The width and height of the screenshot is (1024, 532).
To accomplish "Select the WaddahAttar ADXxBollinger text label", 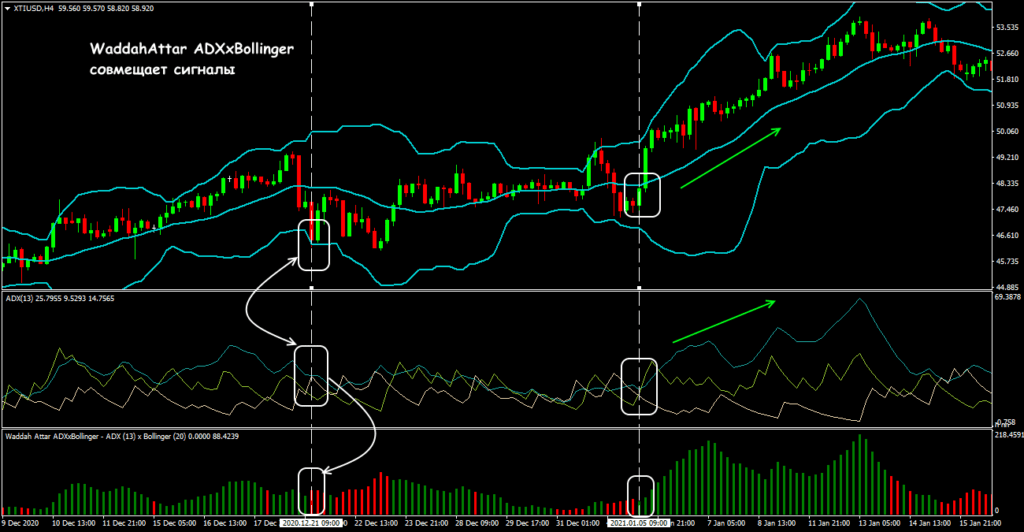I will [187, 48].
